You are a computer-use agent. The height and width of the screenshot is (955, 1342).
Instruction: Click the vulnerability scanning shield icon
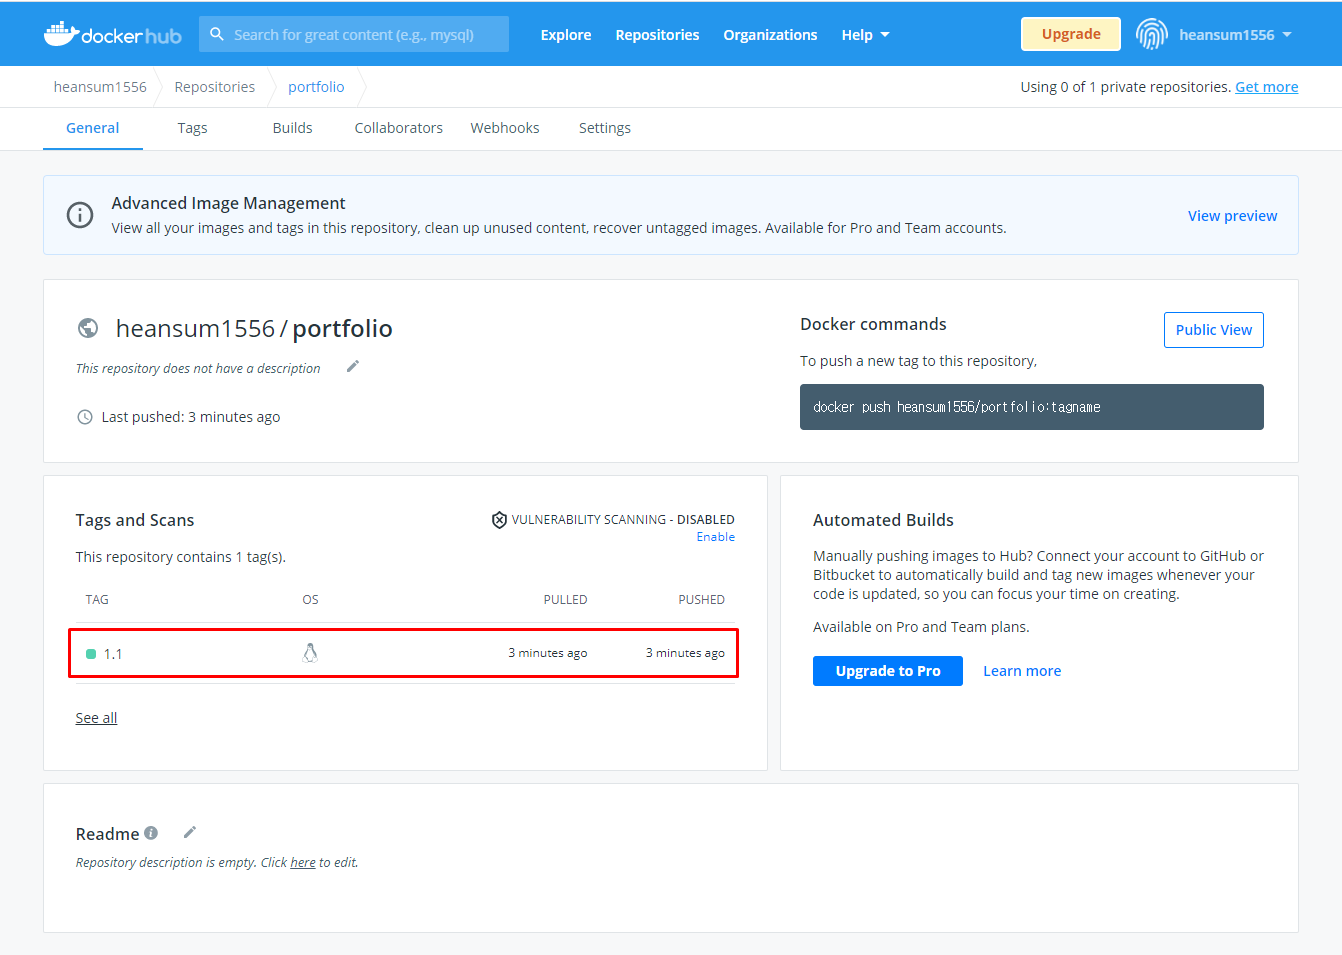pos(499,520)
